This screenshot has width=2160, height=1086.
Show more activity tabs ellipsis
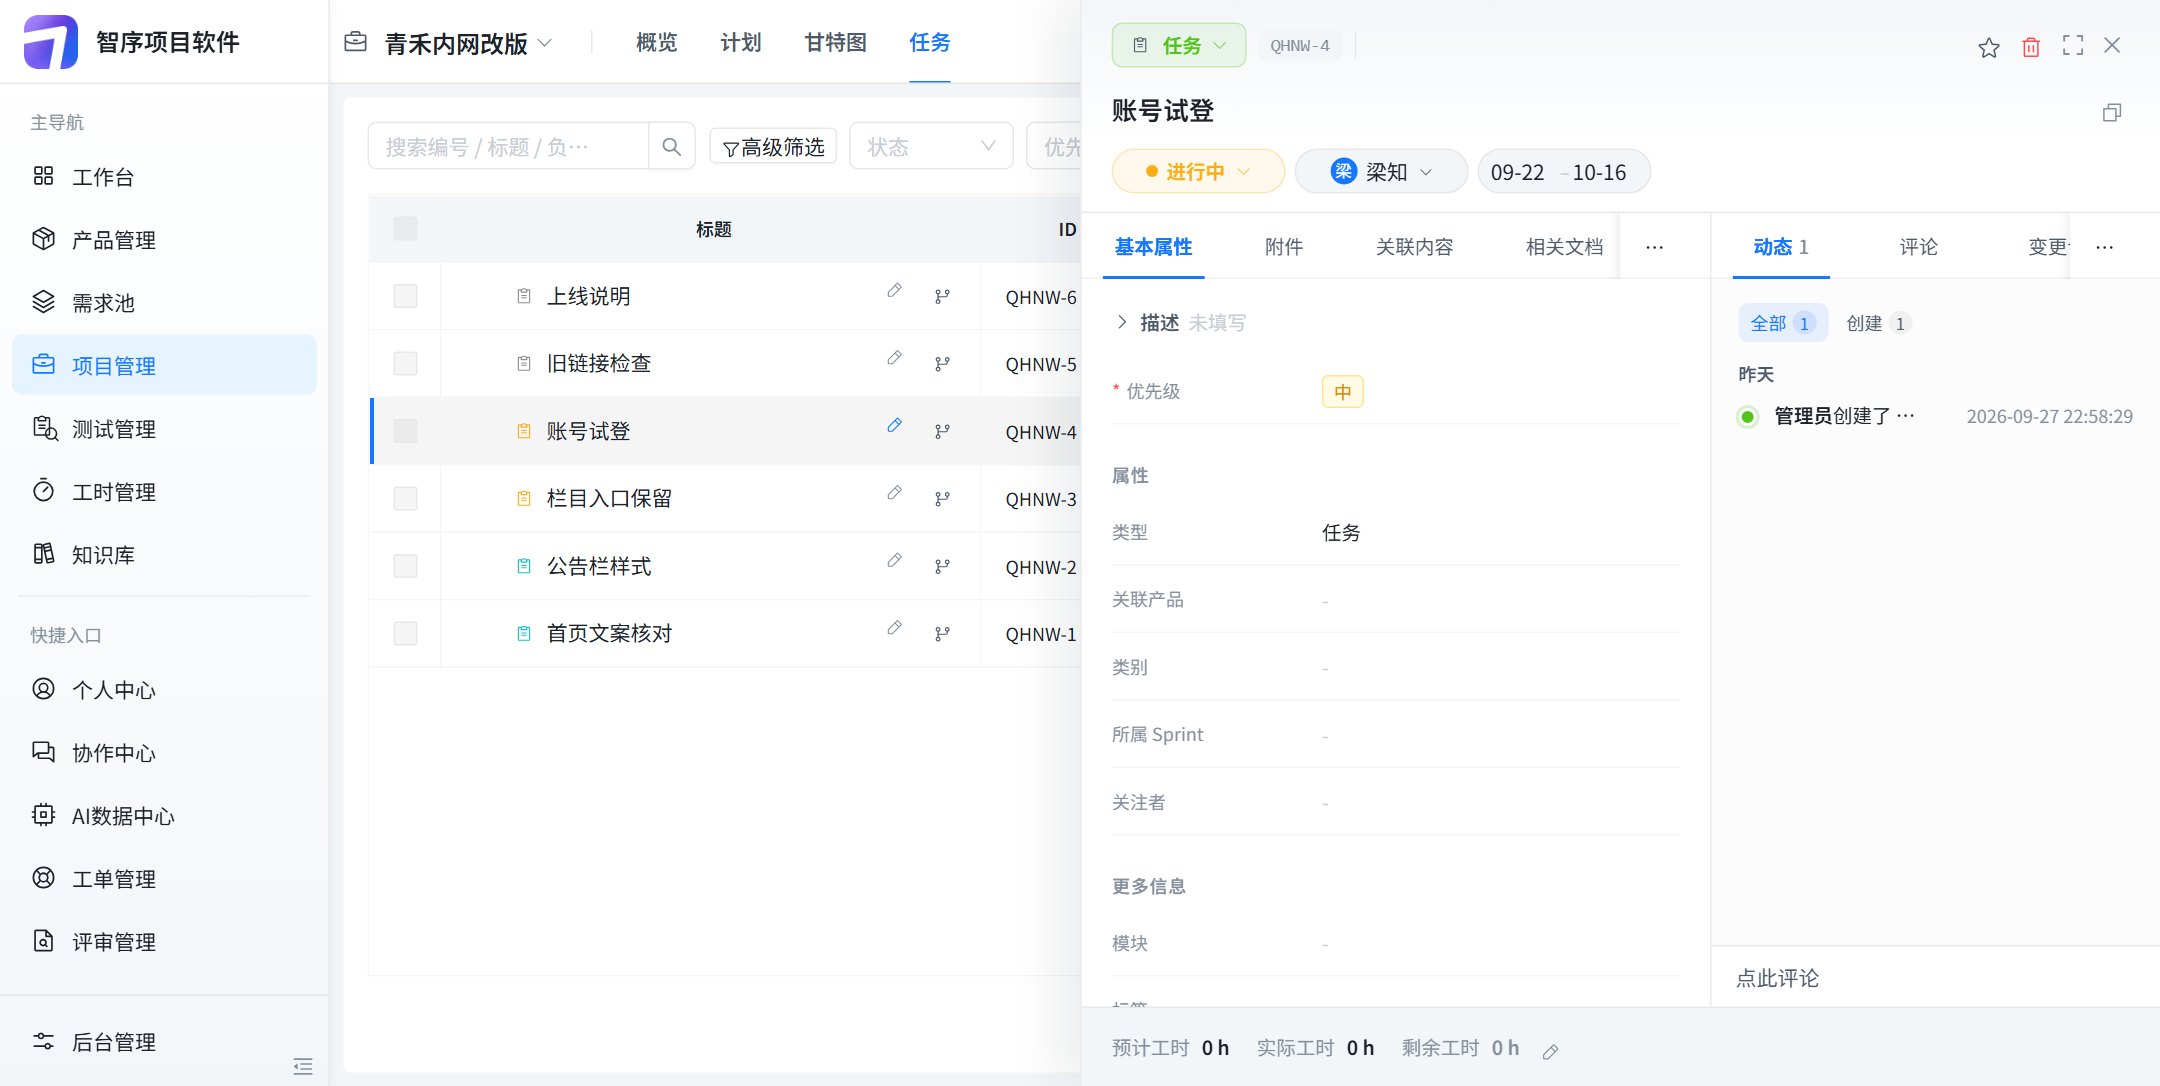click(x=2104, y=247)
